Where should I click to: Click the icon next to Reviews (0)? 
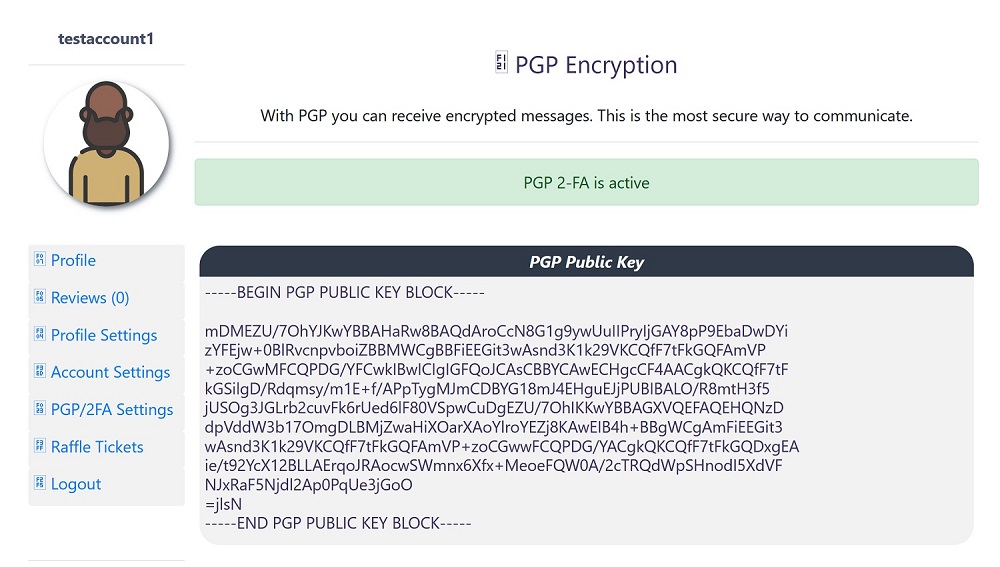pyautogui.click(x=40, y=297)
